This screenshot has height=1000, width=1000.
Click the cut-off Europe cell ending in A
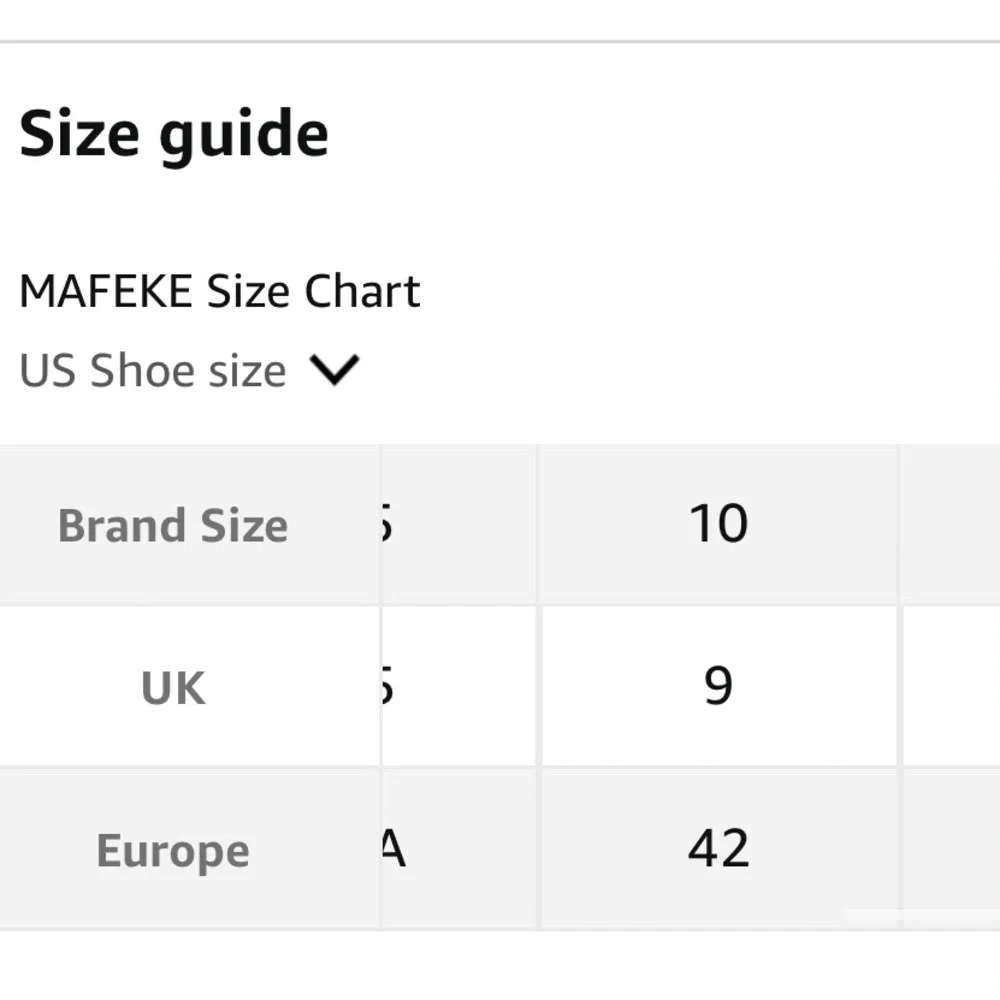pos(459,849)
